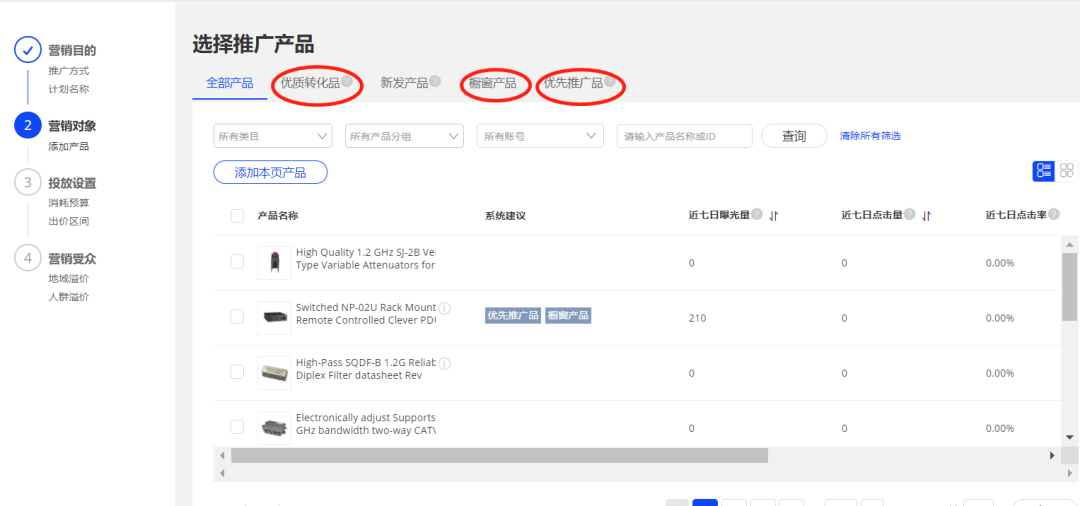Switch to list view layout icon
This screenshot has width=1080, height=506.
click(1043, 171)
